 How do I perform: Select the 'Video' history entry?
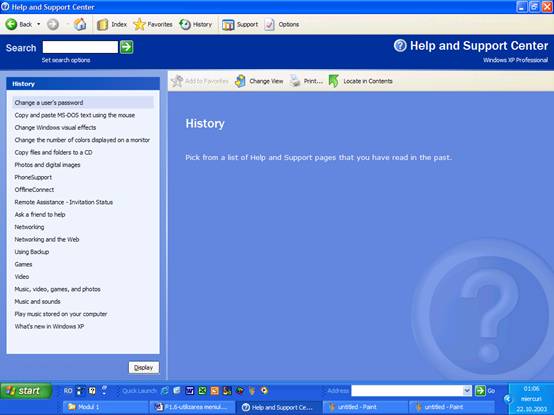(x=22, y=277)
